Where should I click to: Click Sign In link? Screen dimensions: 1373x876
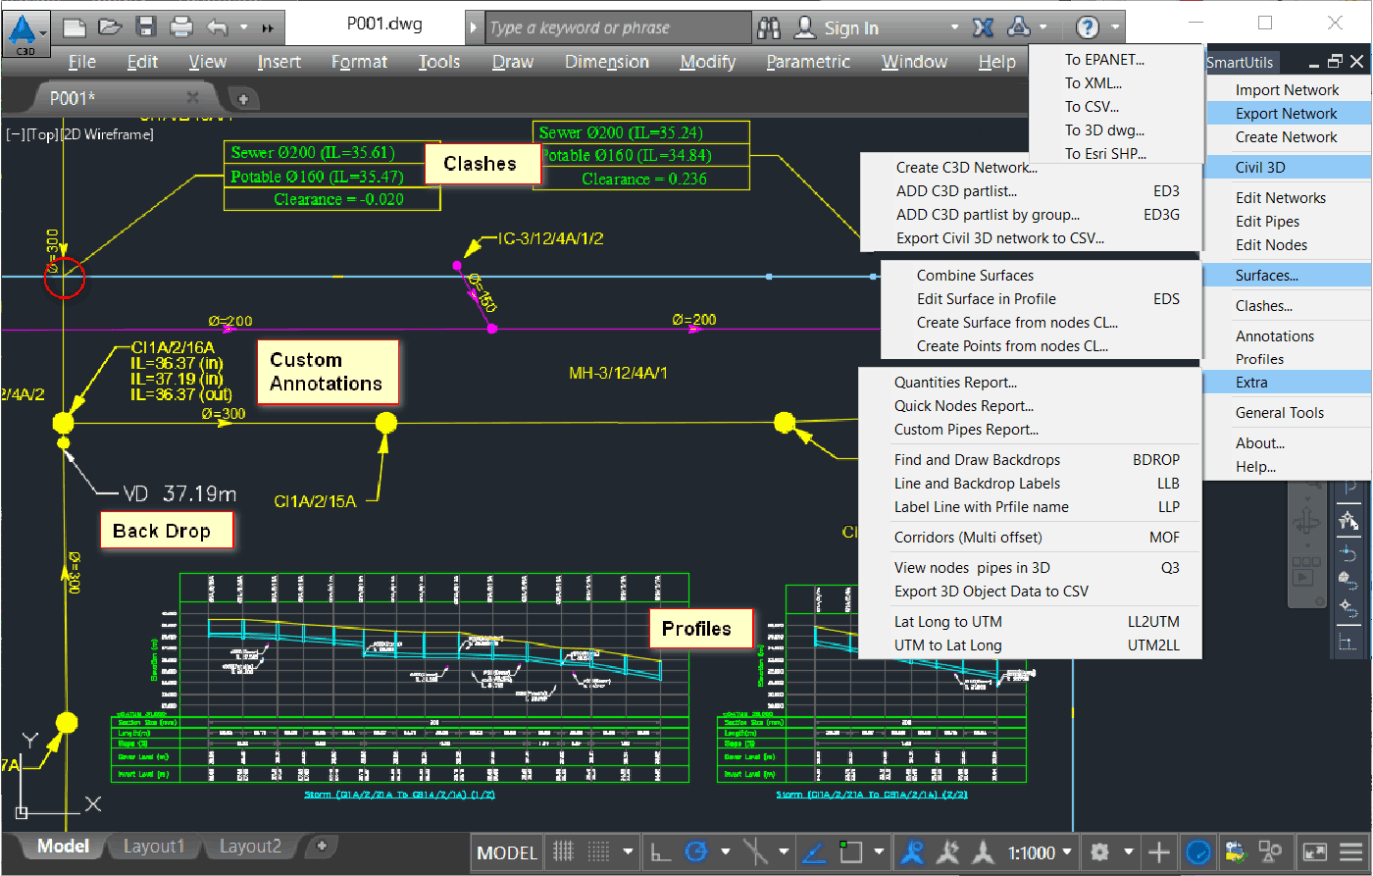click(x=850, y=28)
